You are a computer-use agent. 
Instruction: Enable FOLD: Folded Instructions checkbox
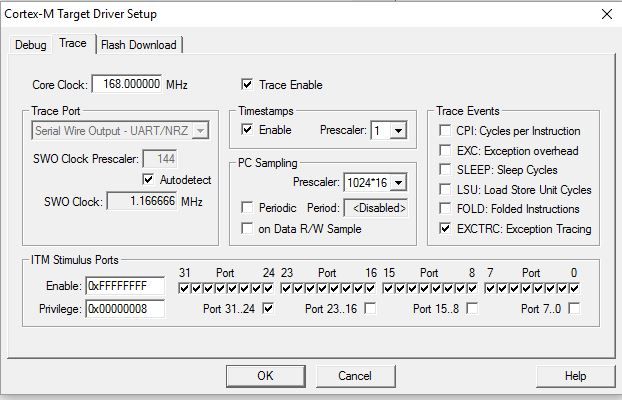[x=445, y=208]
